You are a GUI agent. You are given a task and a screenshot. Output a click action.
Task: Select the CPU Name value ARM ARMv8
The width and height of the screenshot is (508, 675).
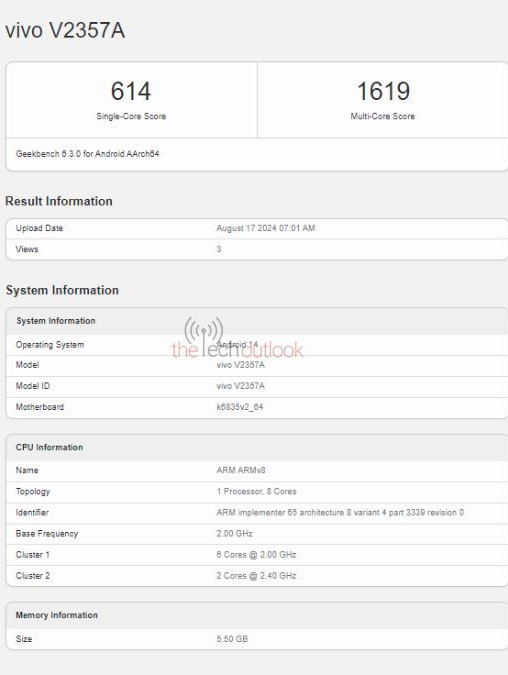(x=241, y=470)
